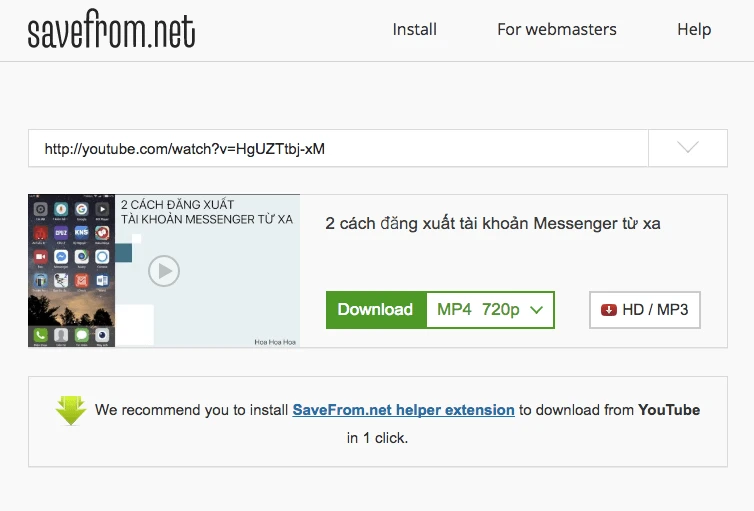The image size is (754, 511).
Task: Click the HD / MP3 button
Action: click(645, 310)
